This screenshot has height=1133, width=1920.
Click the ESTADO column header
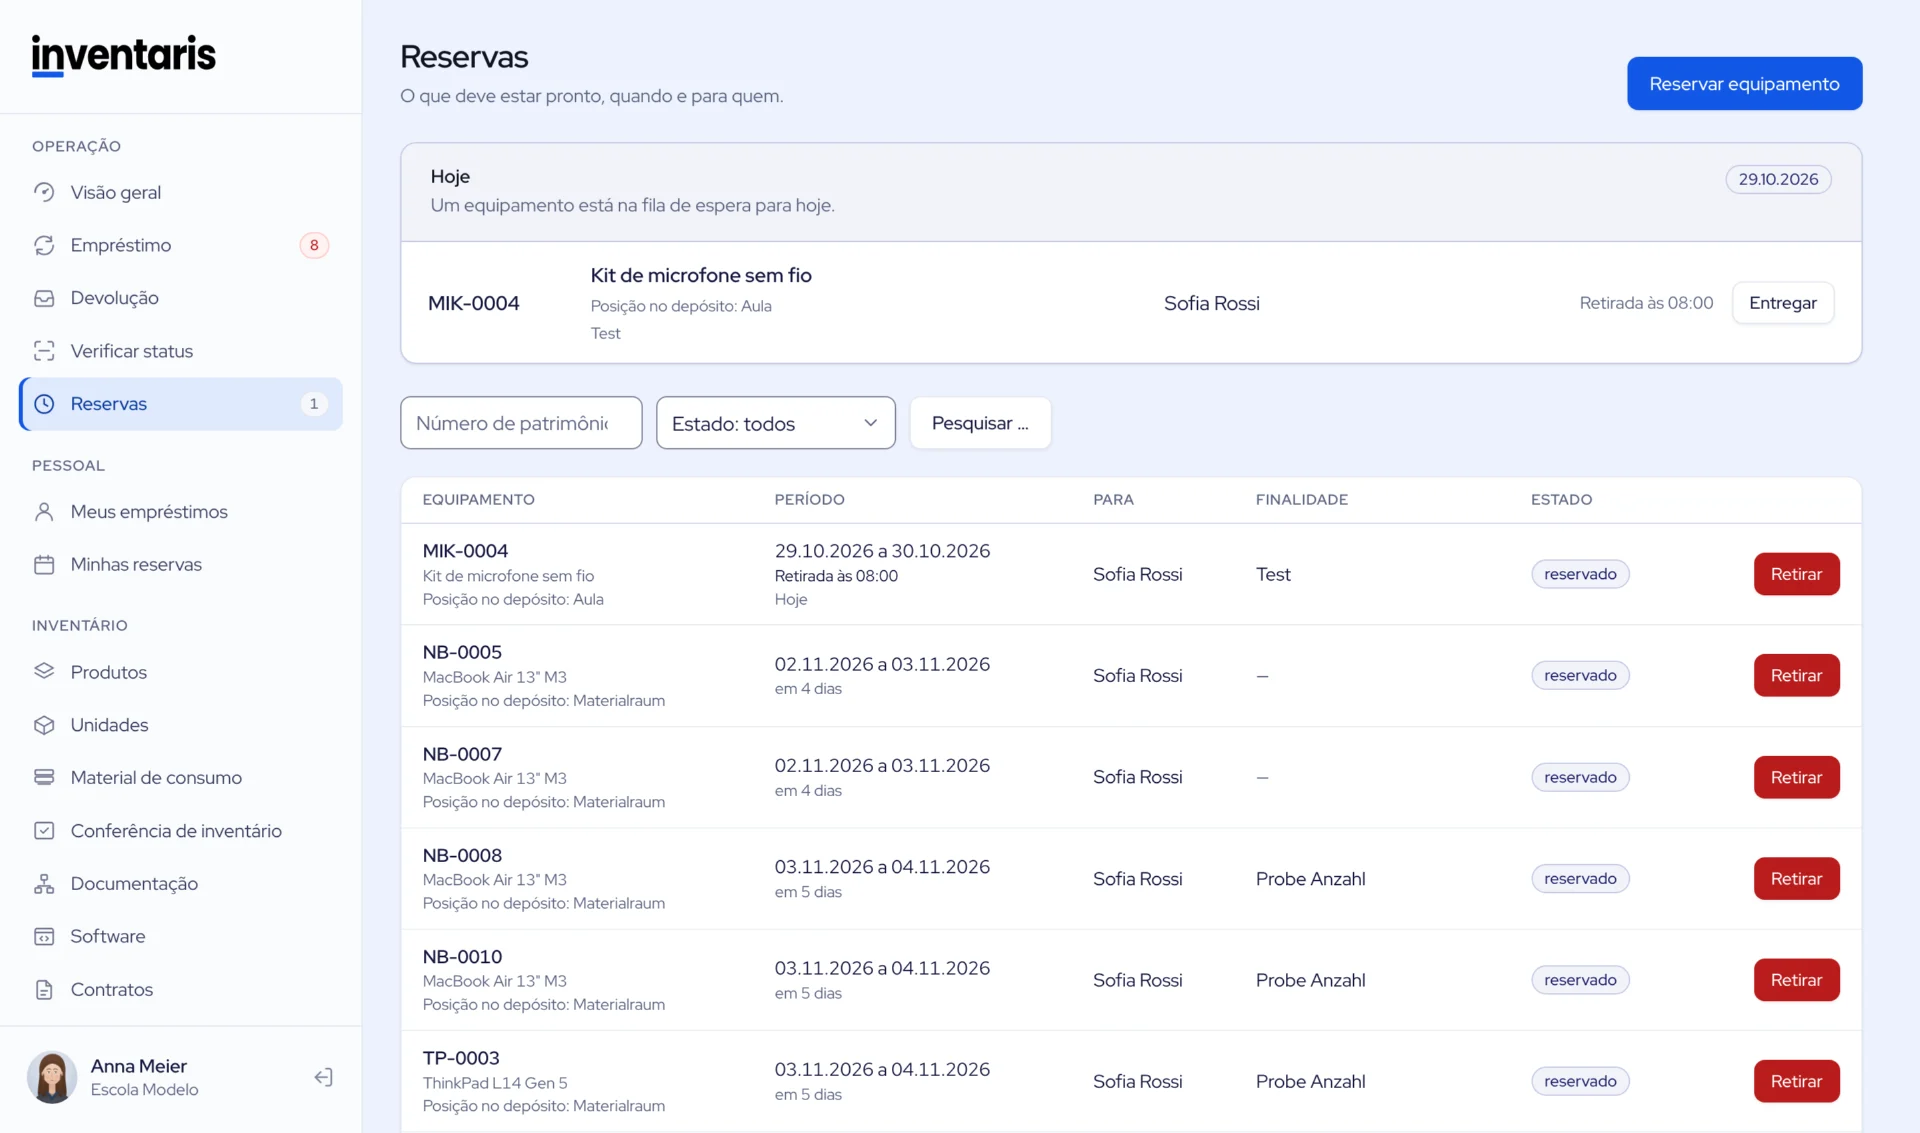click(x=1561, y=499)
